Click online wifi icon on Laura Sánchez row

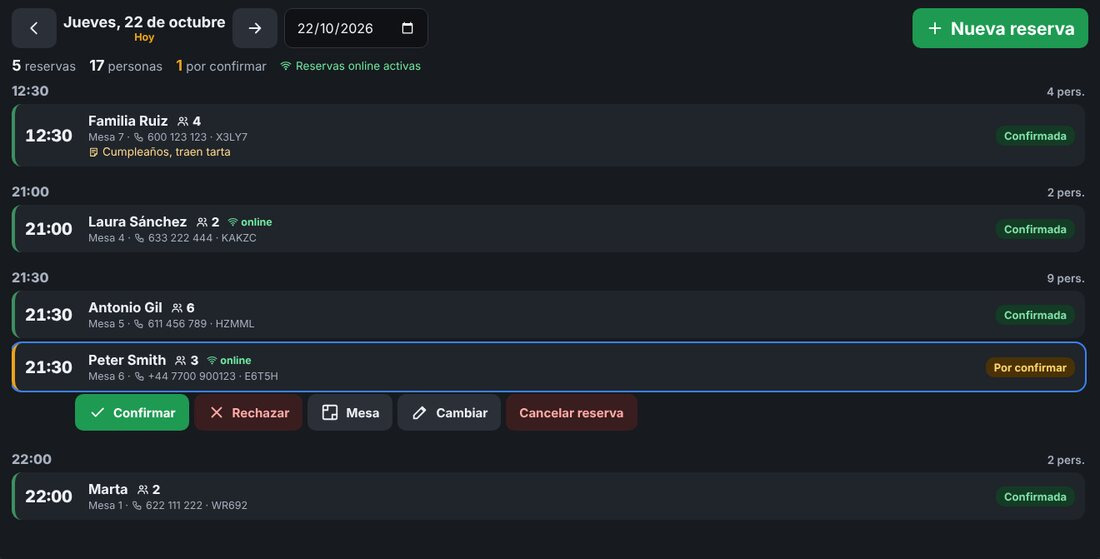pyautogui.click(x=233, y=222)
